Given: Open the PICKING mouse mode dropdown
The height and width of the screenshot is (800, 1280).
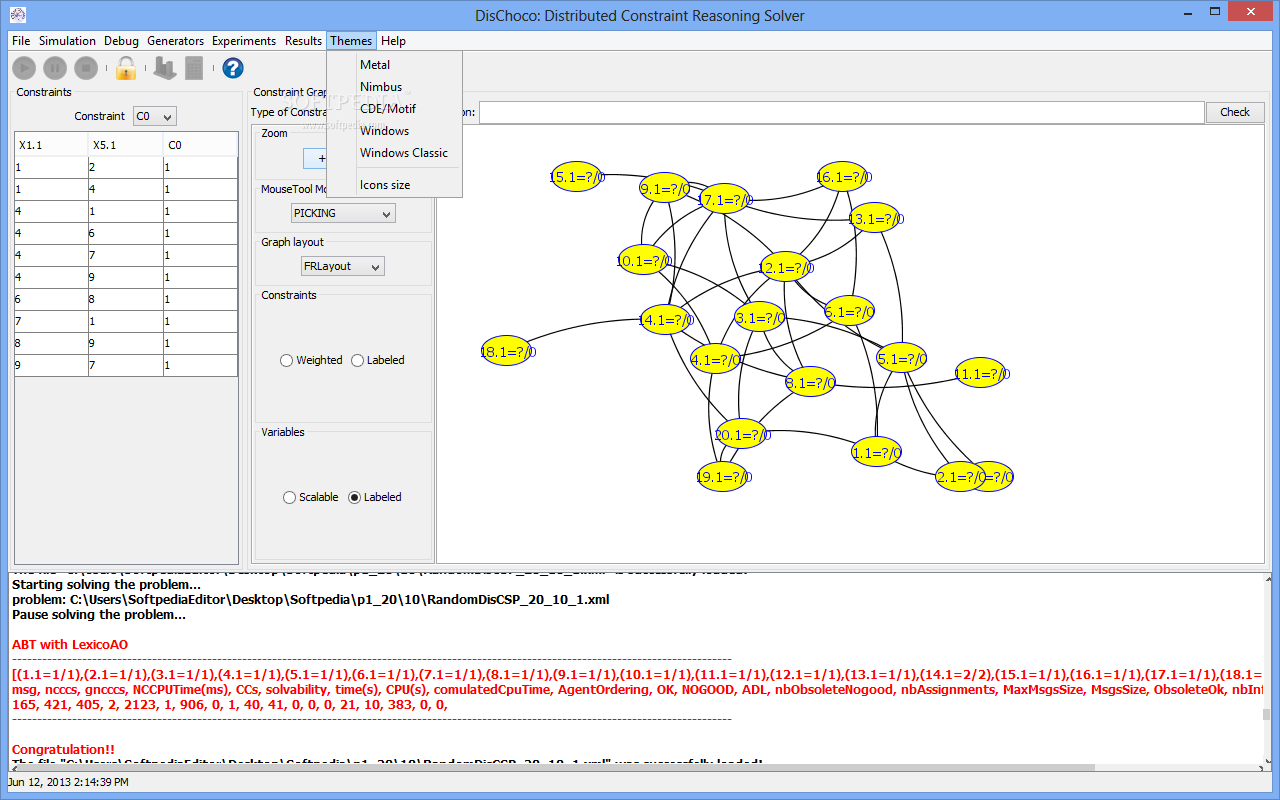Looking at the screenshot, I should point(343,213).
